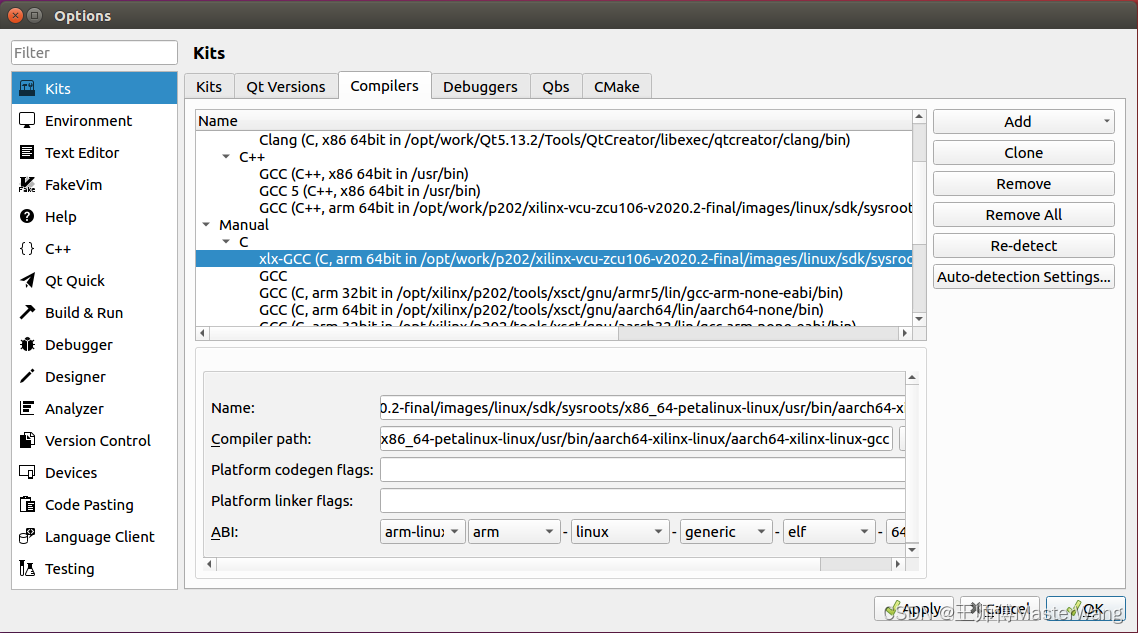
Task: Open the arm architecture dropdown
Action: 514,531
